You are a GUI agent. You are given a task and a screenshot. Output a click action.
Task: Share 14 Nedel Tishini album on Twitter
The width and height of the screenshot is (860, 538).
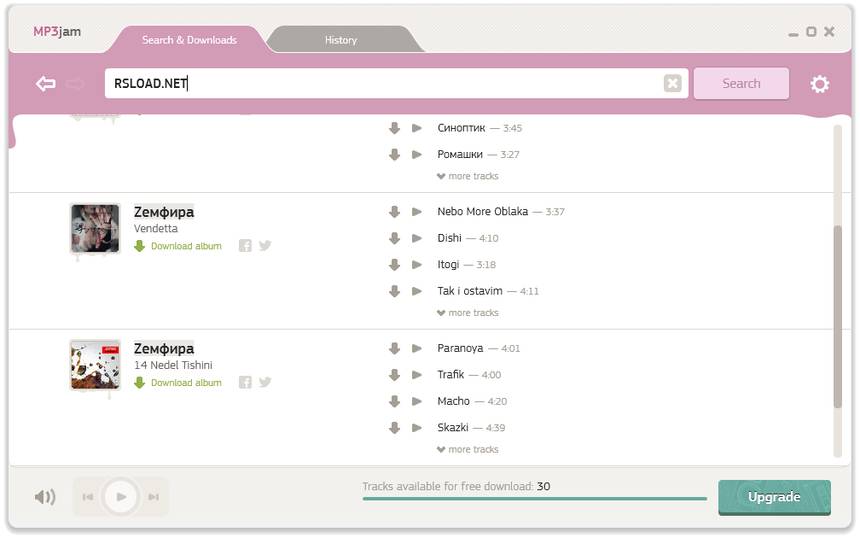pyautogui.click(x=265, y=382)
